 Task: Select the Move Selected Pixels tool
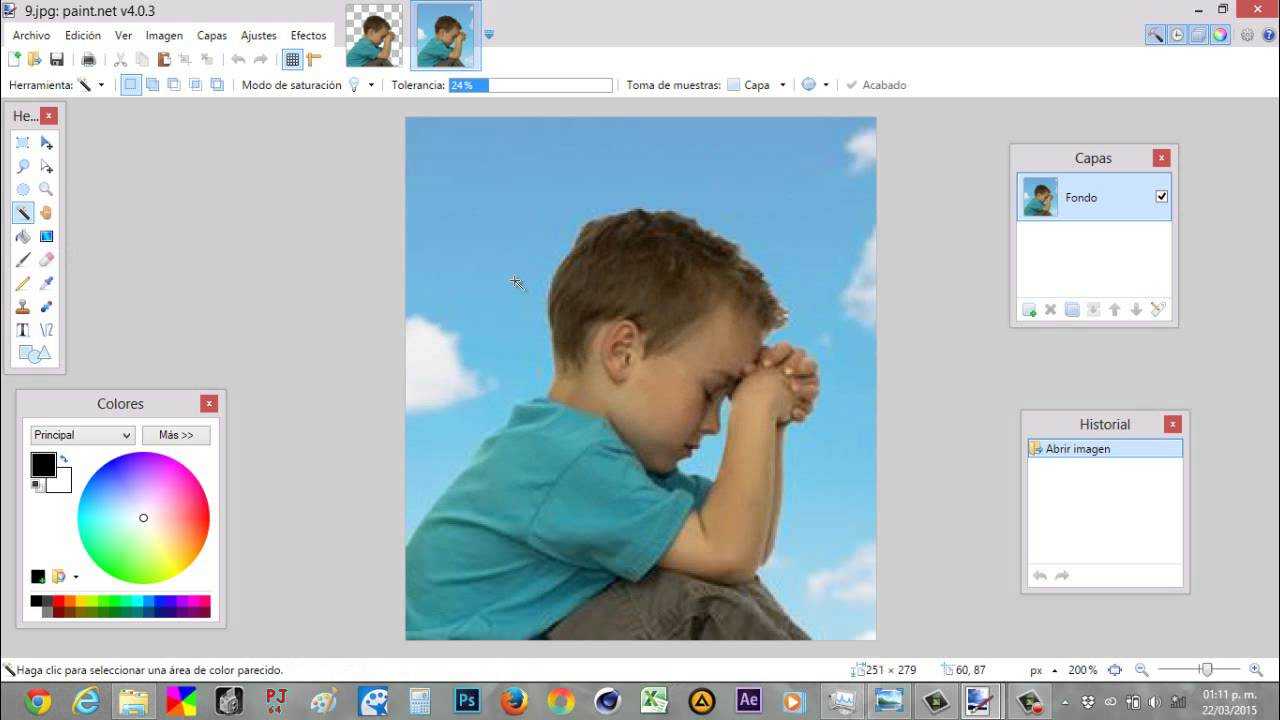(x=46, y=143)
